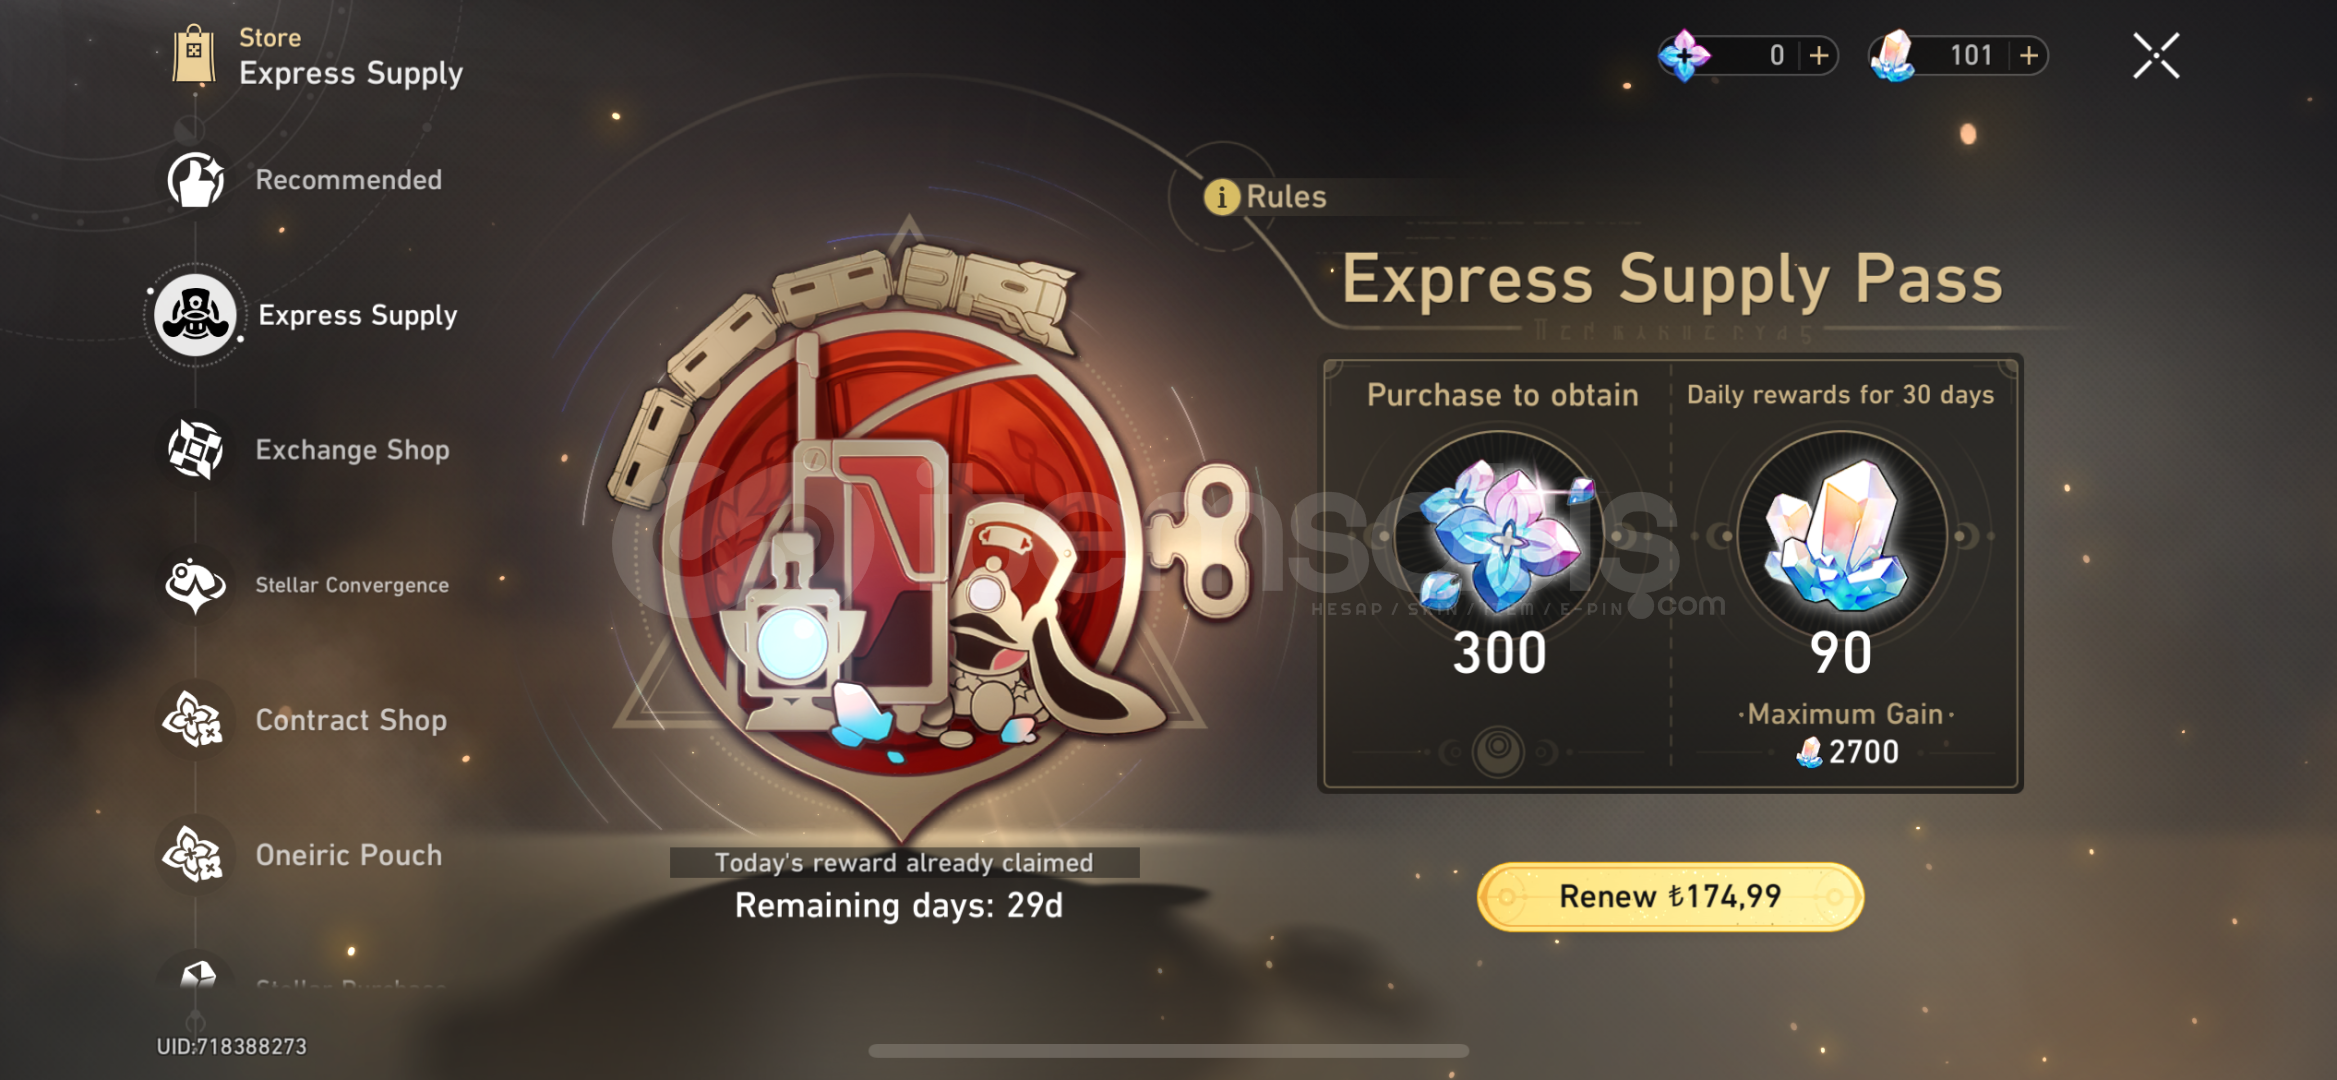Select the Oneiric Pouch menu label
Screen dimensions: 2337x1080
349,855
